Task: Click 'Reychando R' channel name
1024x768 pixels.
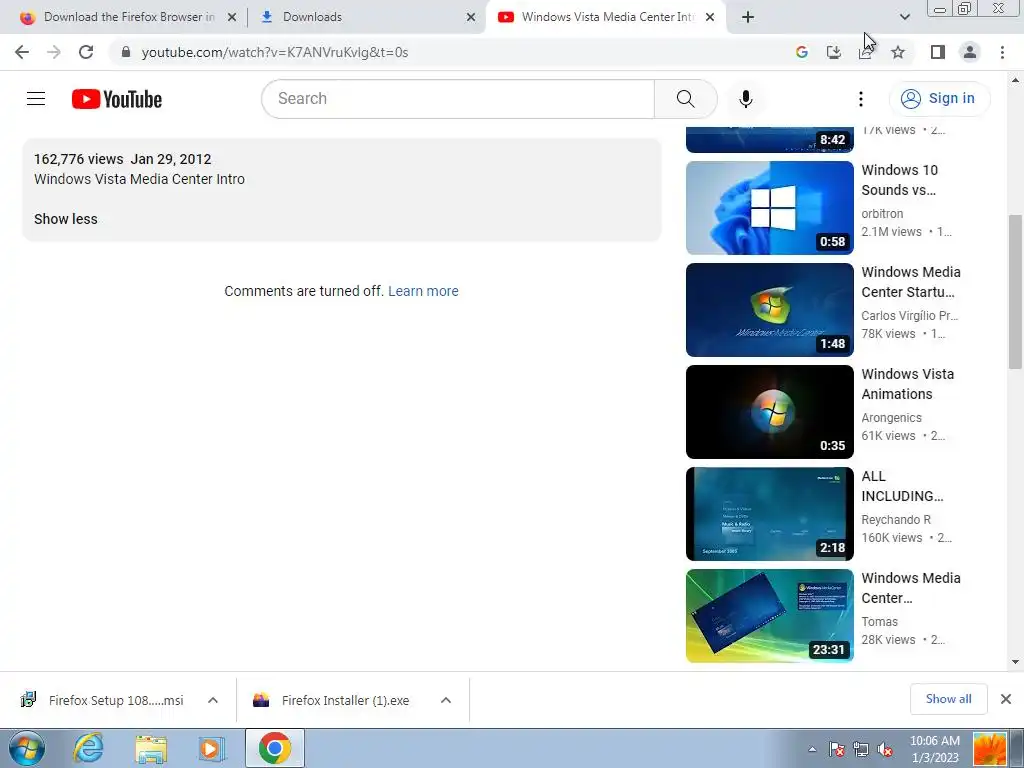Action: 896,520
